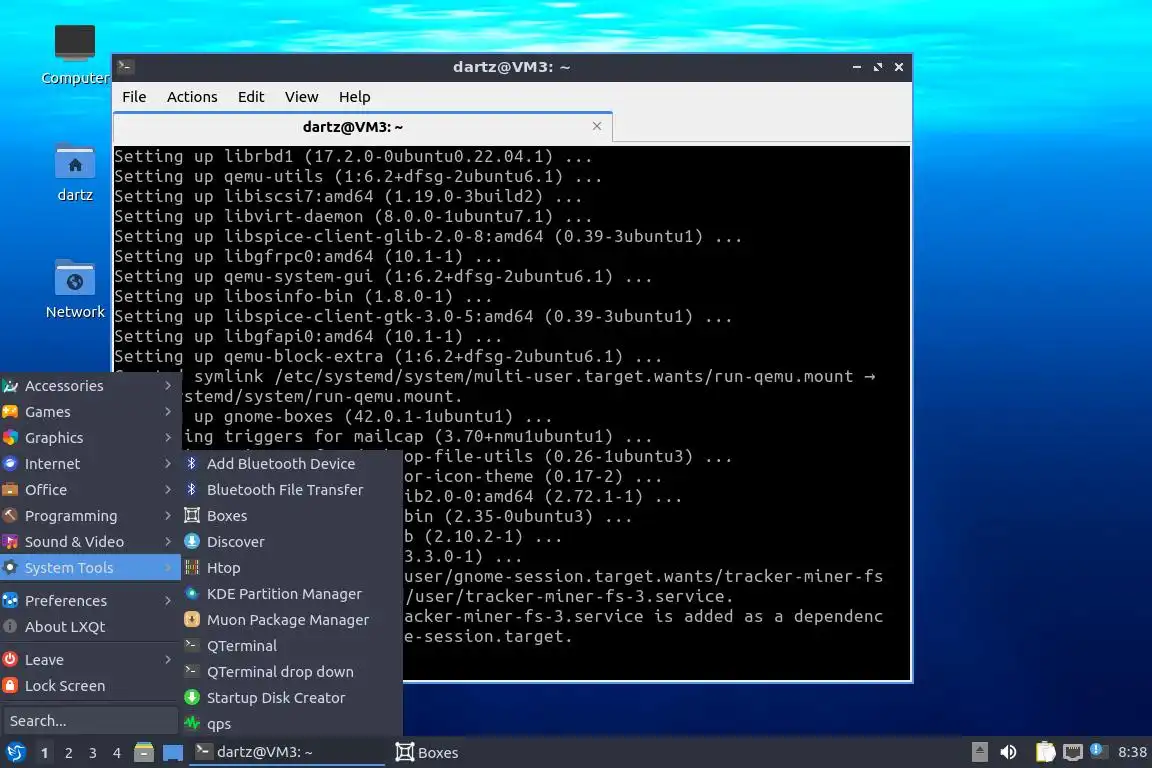Screen dimensions: 1152x768
Task: Click the Bluetooth File Transfer icon
Action: click(192, 489)
